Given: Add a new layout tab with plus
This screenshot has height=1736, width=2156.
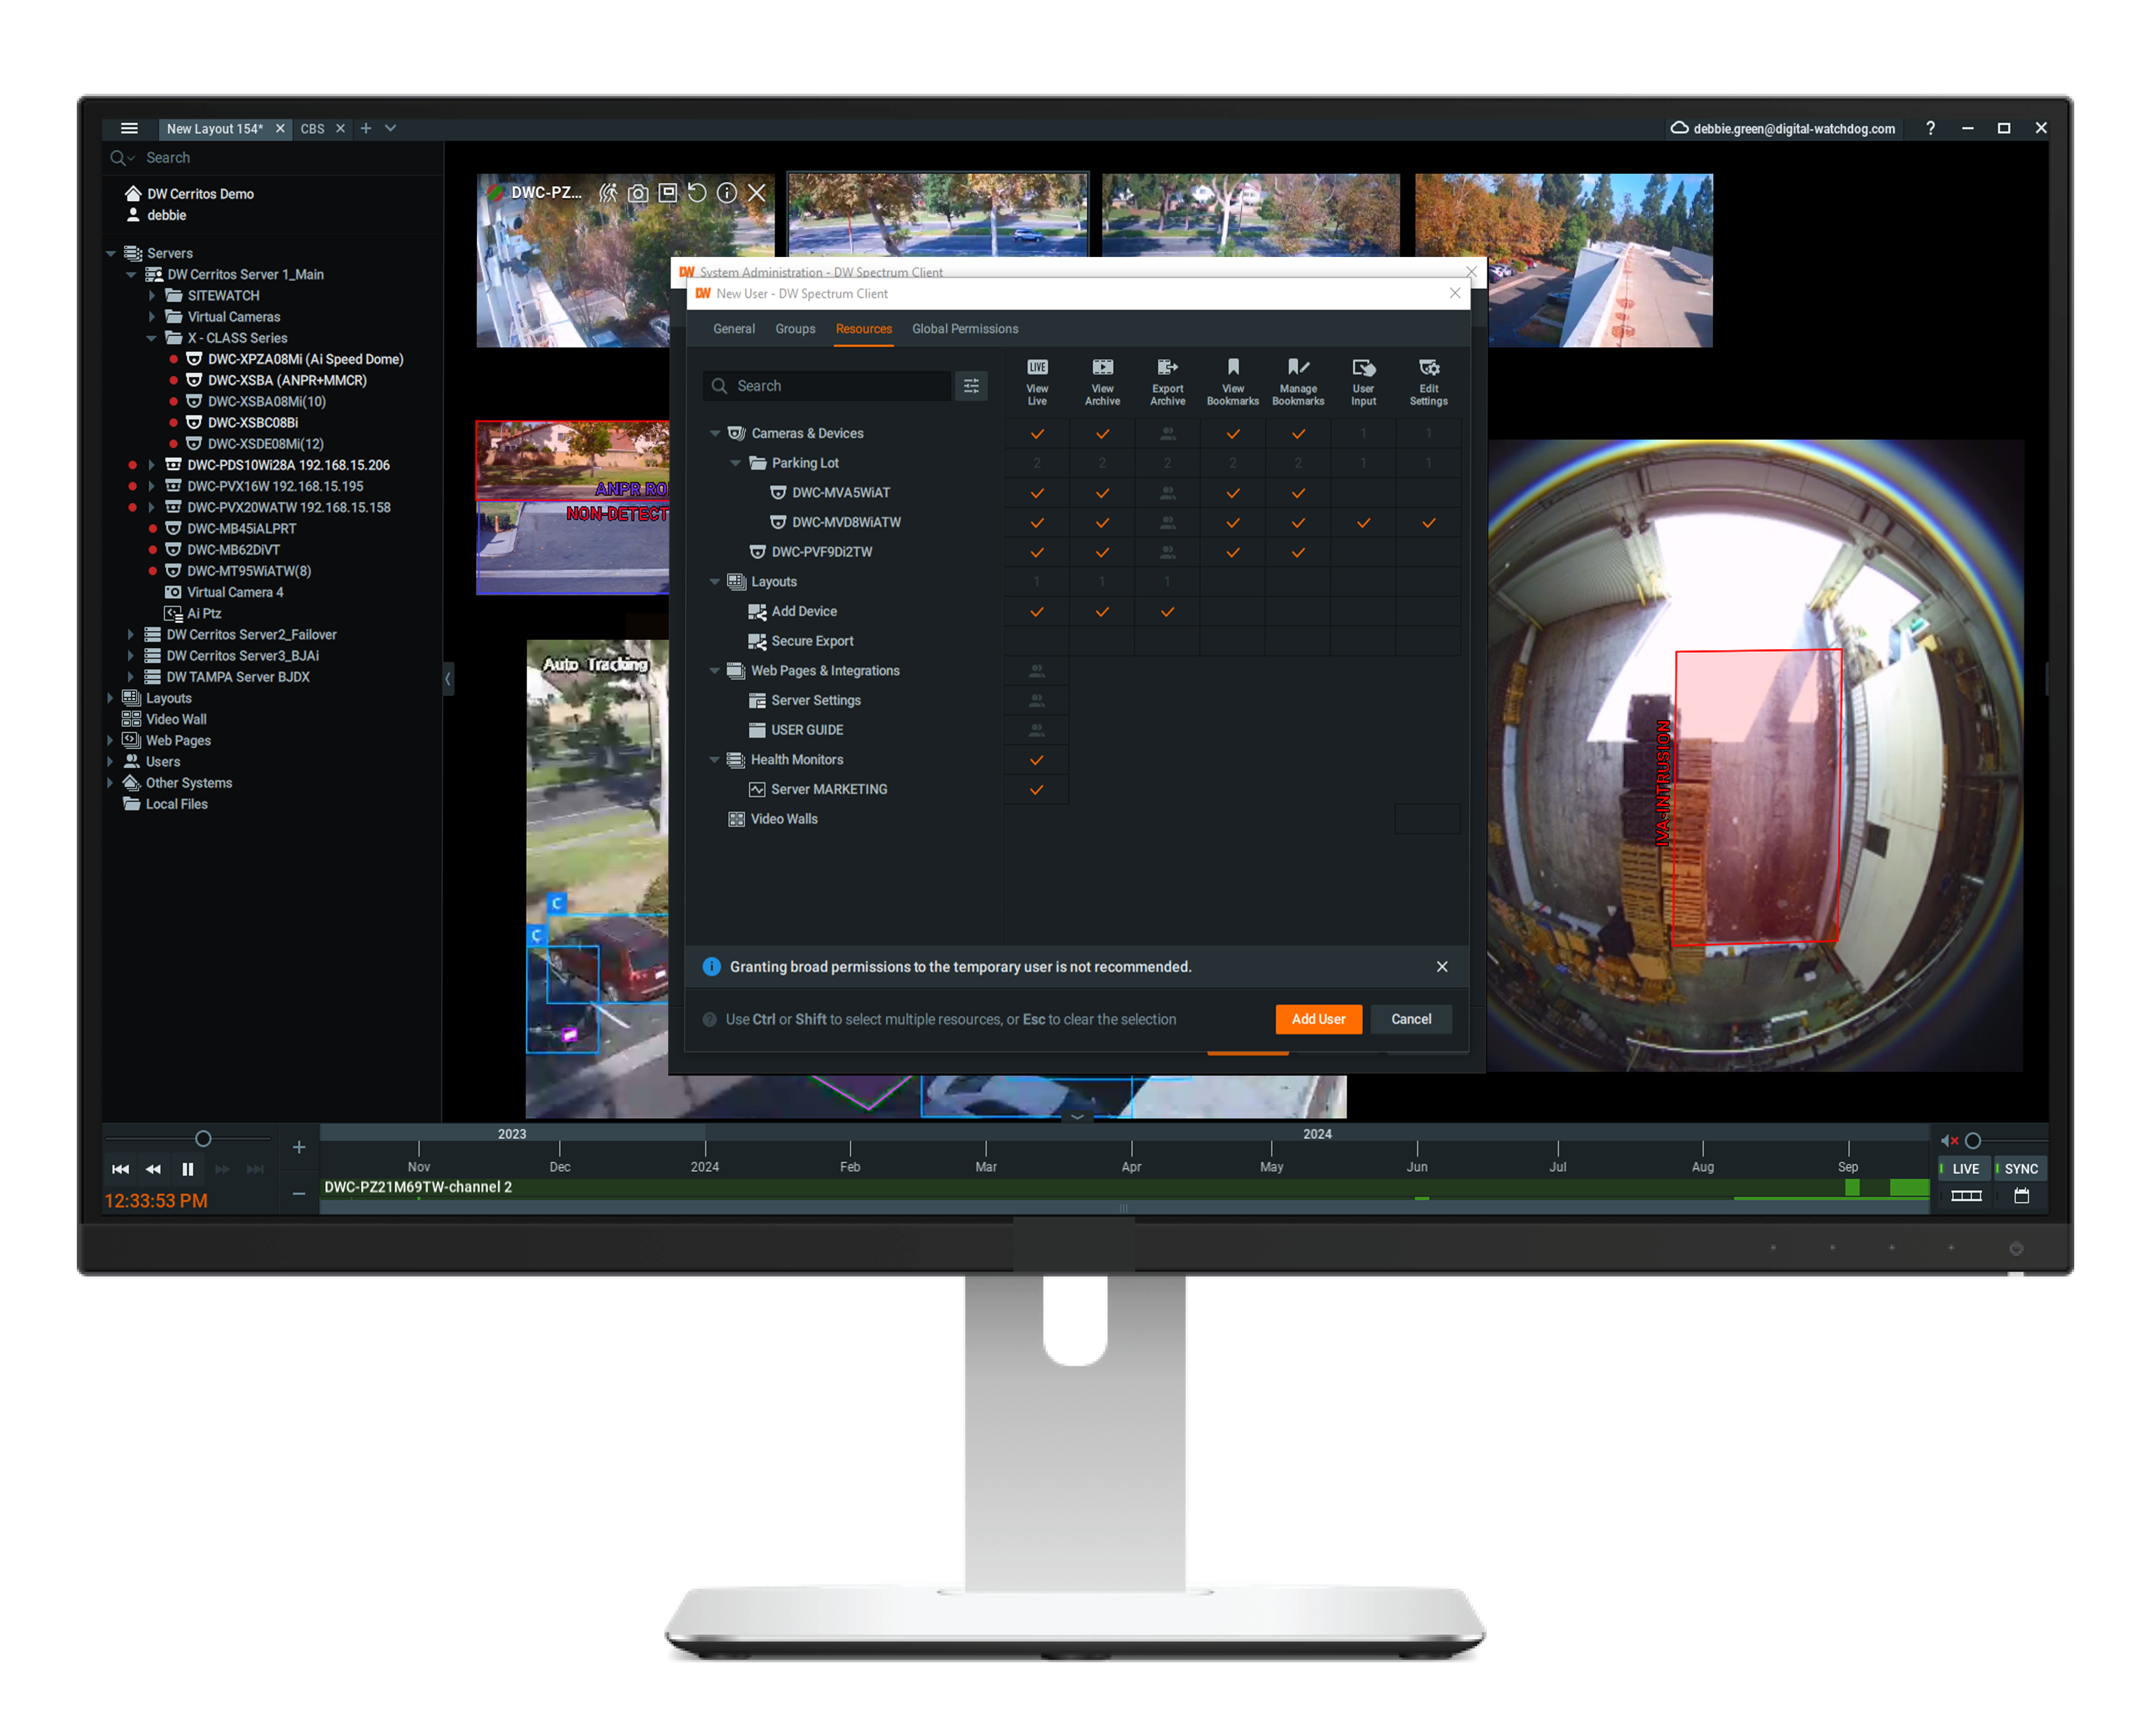Looking at the screenshot, I should tap(366, 128).
